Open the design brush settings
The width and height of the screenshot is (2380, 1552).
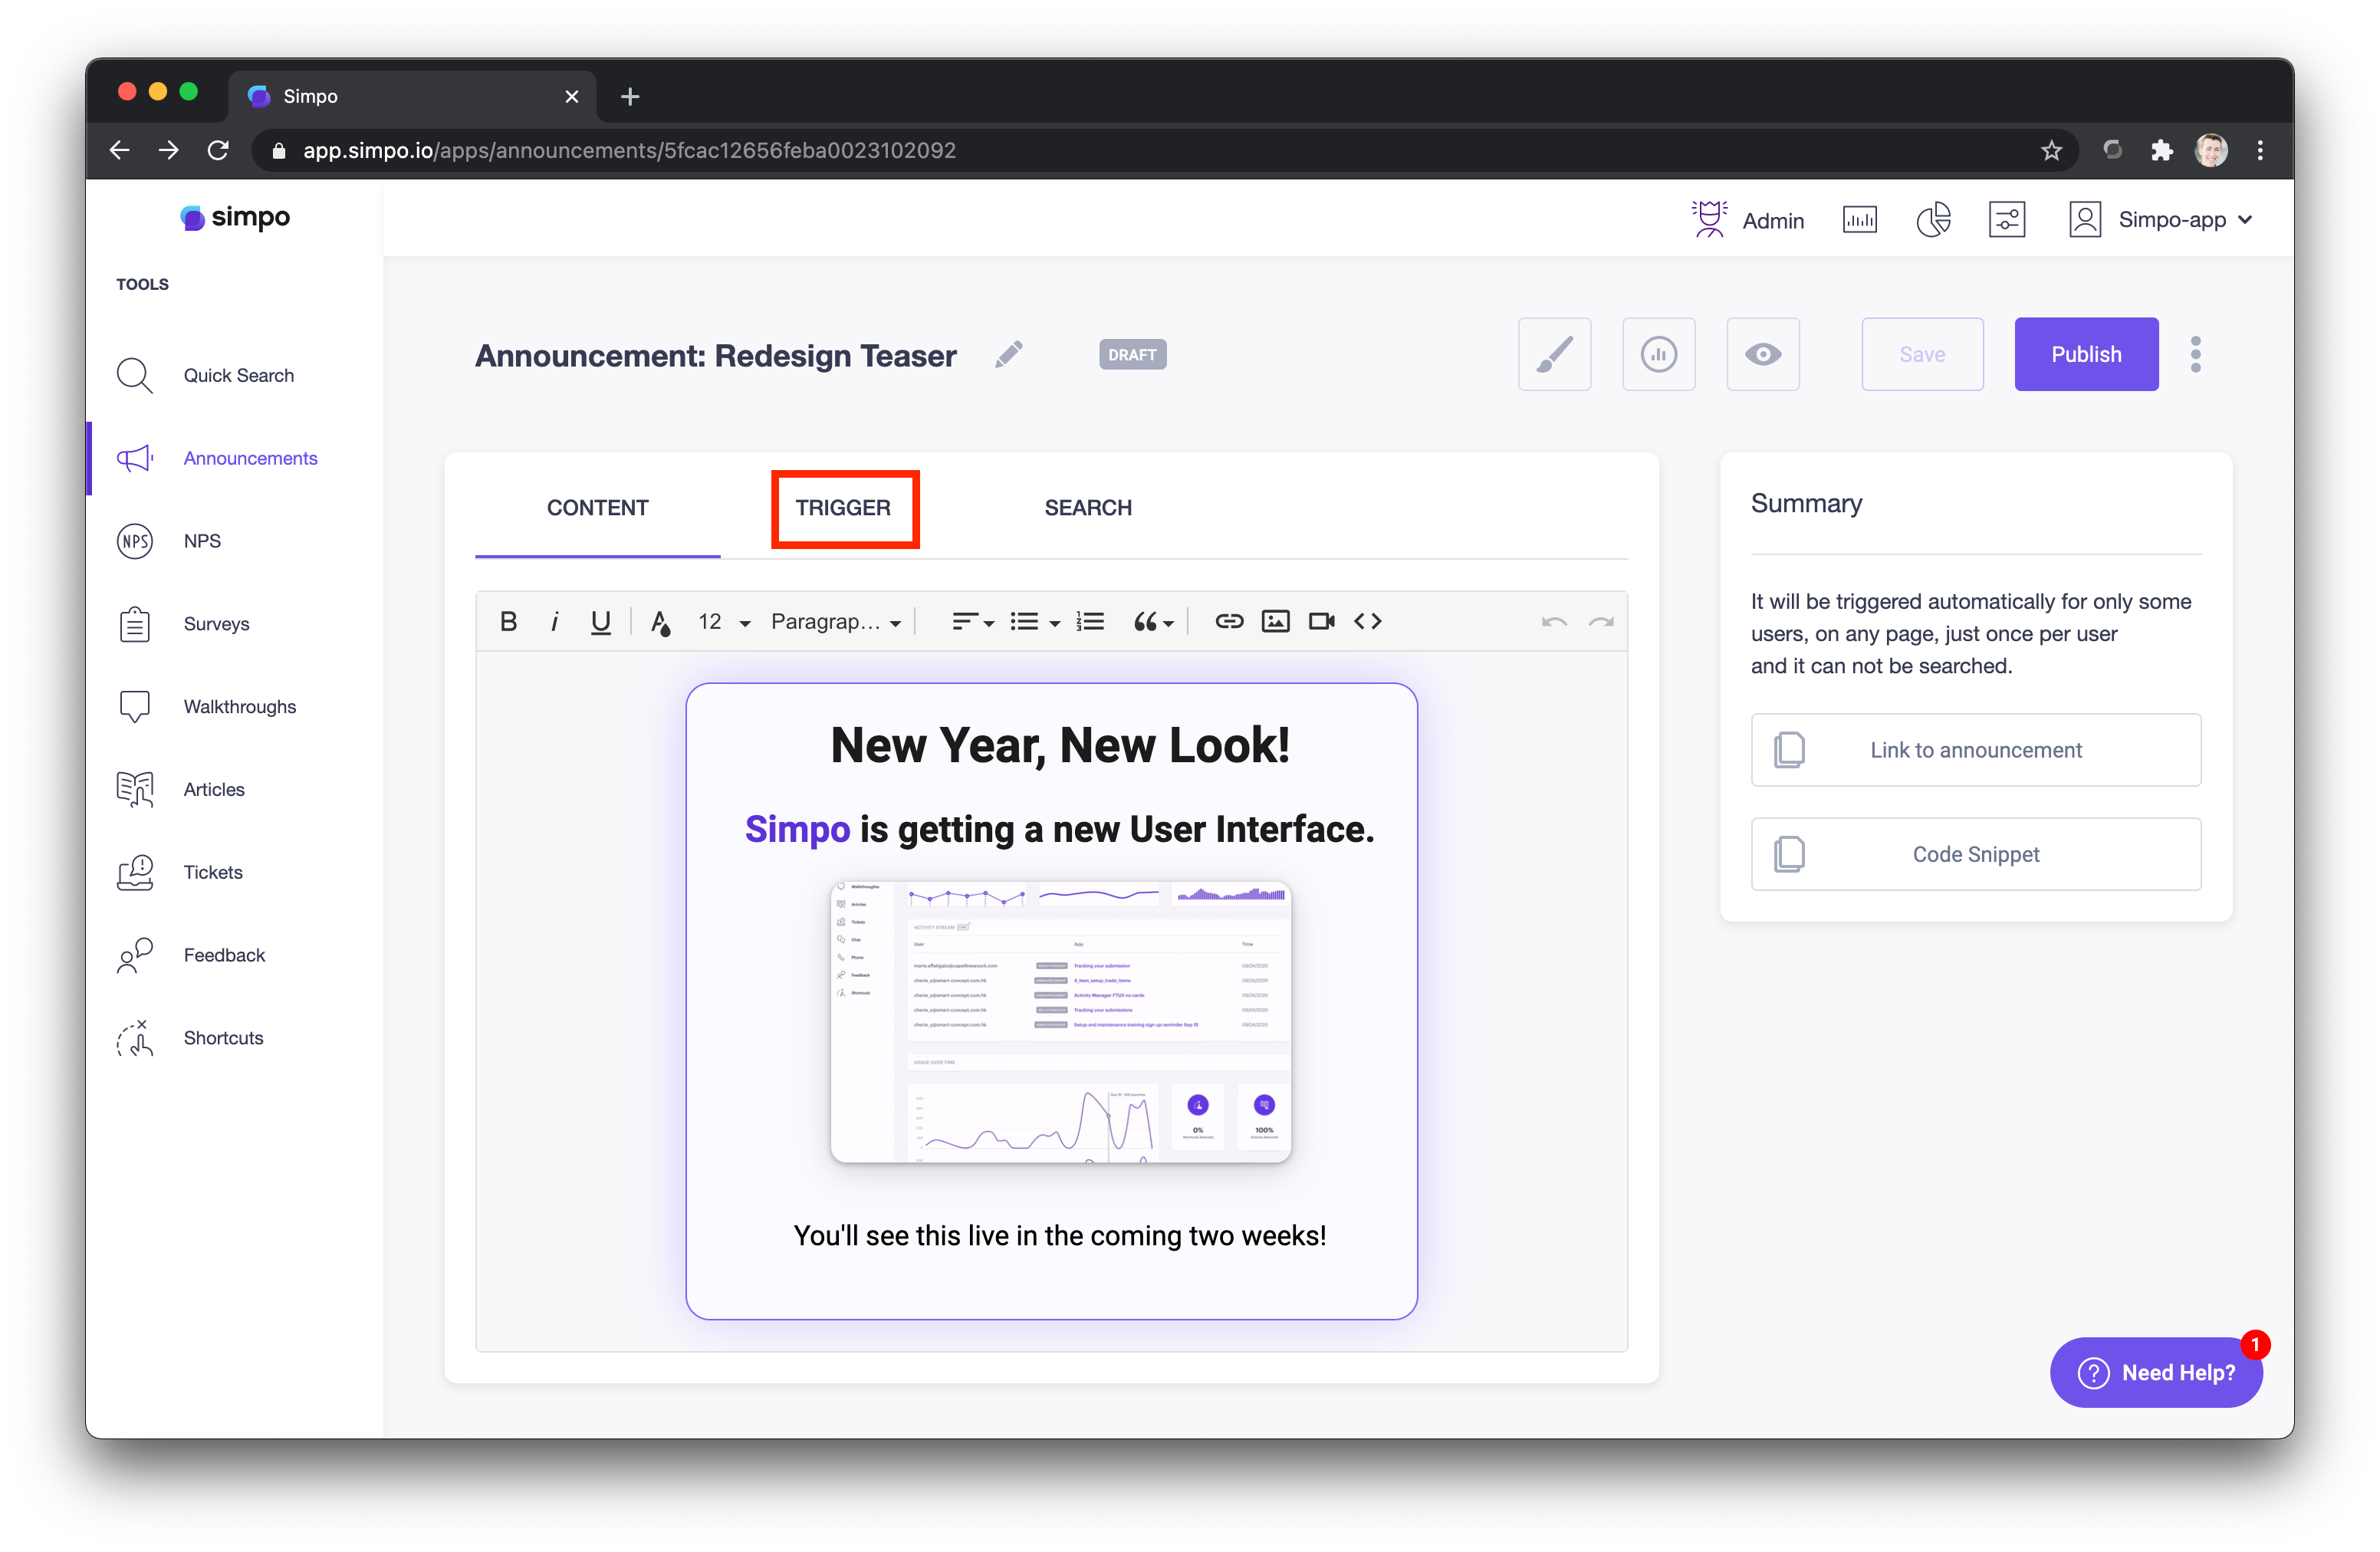pyautogui.click(x=1554, y=354)
